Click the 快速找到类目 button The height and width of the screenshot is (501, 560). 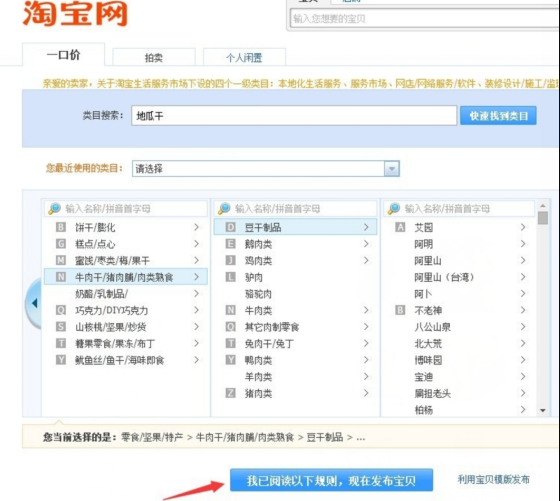pyautogui.click(x=498, y=116)
